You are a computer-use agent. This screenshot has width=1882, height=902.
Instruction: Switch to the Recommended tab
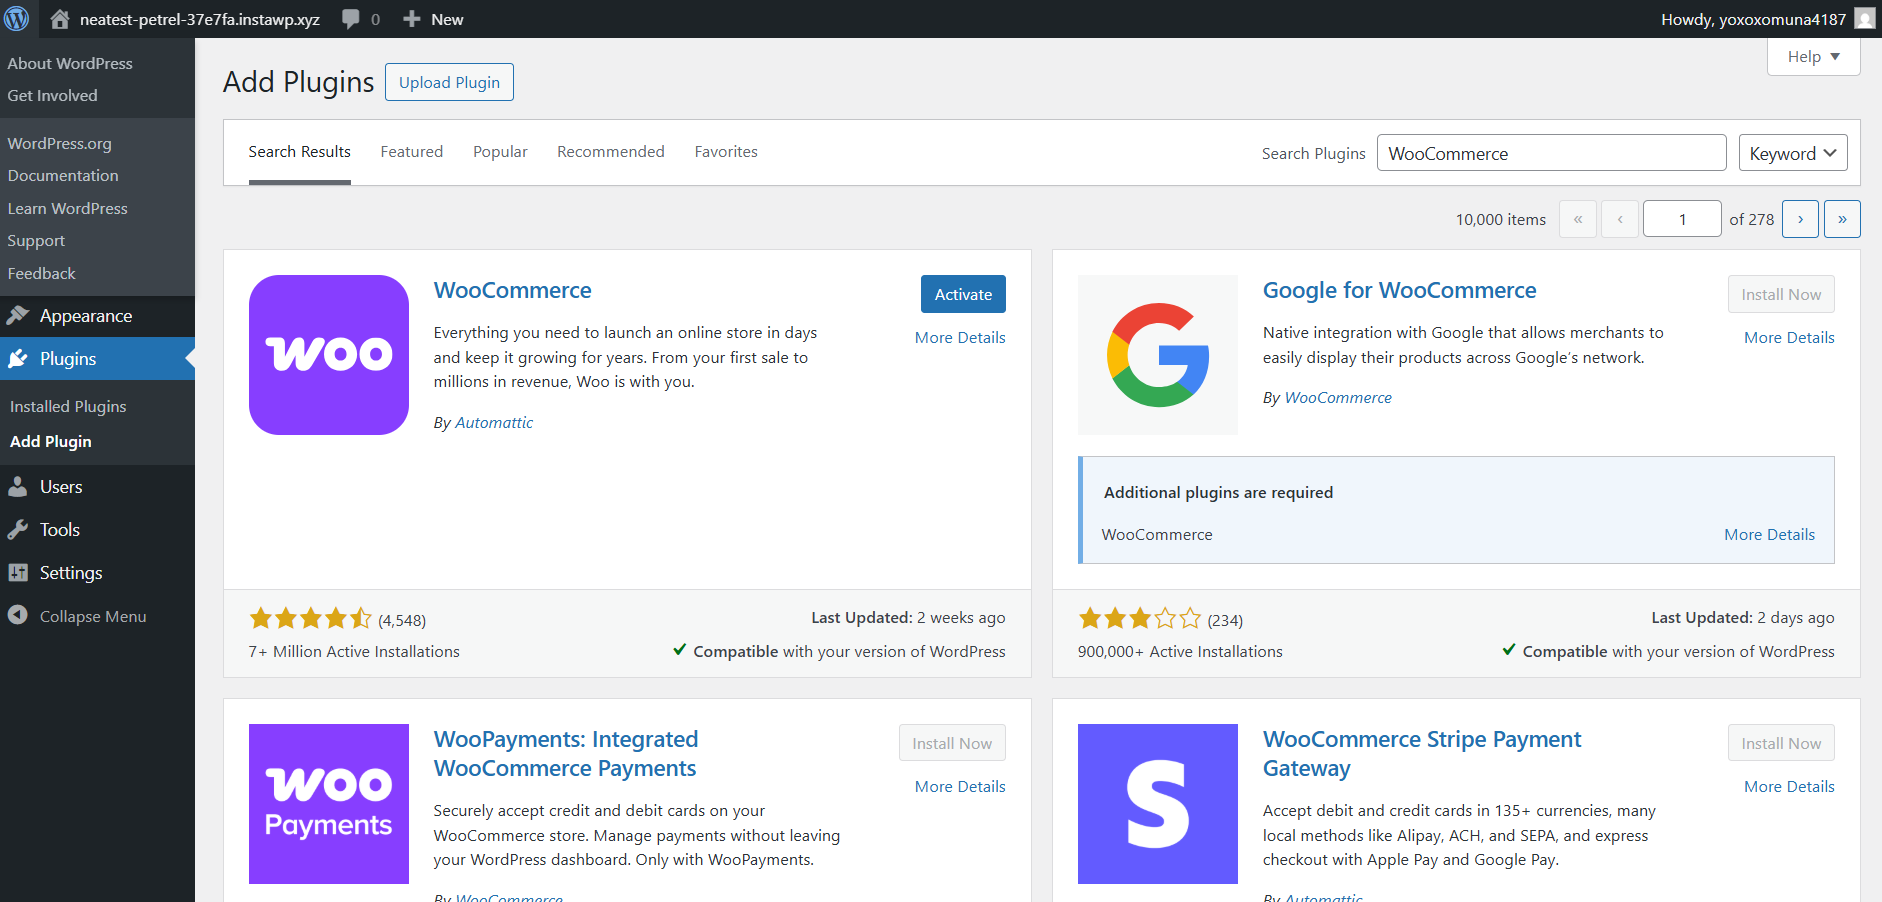pos(611,152)
